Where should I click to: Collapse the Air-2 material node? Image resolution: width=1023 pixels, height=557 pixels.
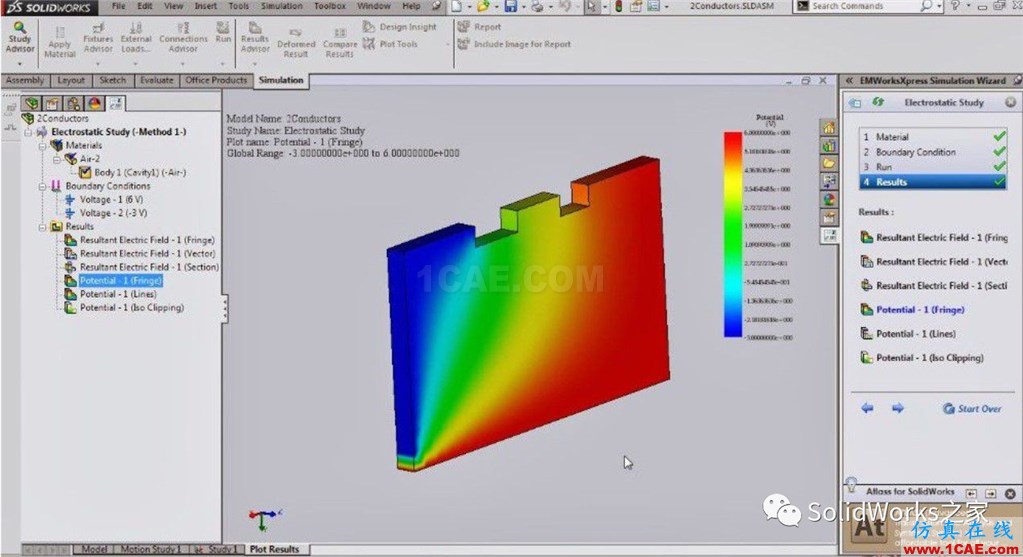coord(57,159)
